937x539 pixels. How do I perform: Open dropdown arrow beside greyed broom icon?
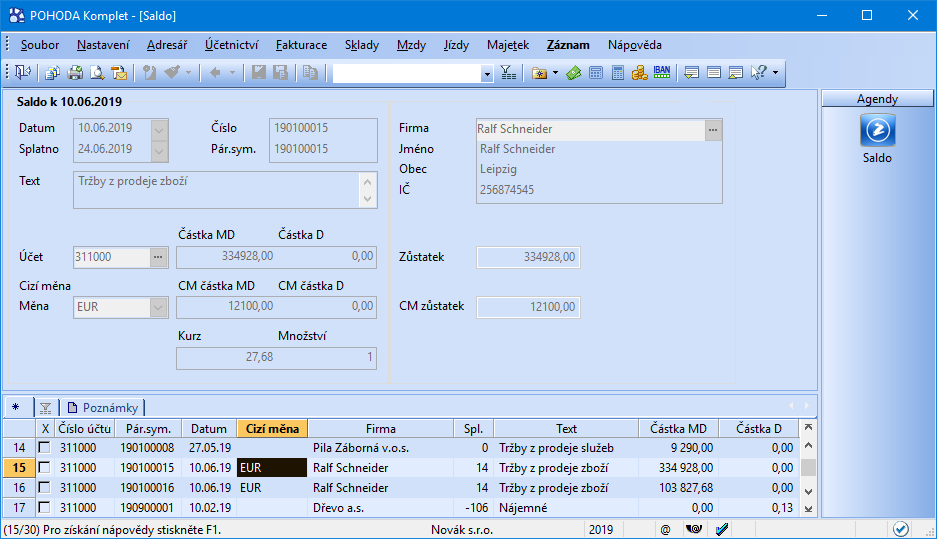click(188, 73)
